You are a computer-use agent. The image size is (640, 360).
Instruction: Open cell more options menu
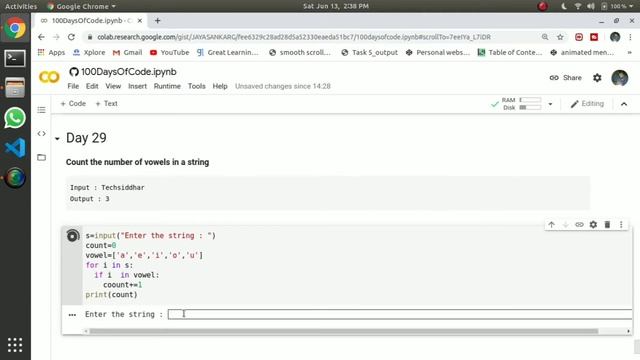(621, 224)
